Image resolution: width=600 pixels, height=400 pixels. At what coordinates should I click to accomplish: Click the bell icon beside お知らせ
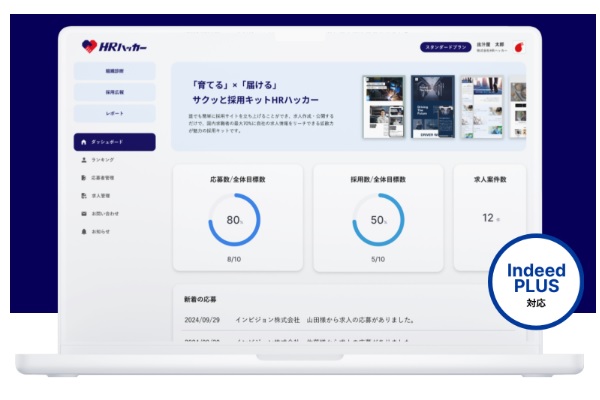[83, 232]
